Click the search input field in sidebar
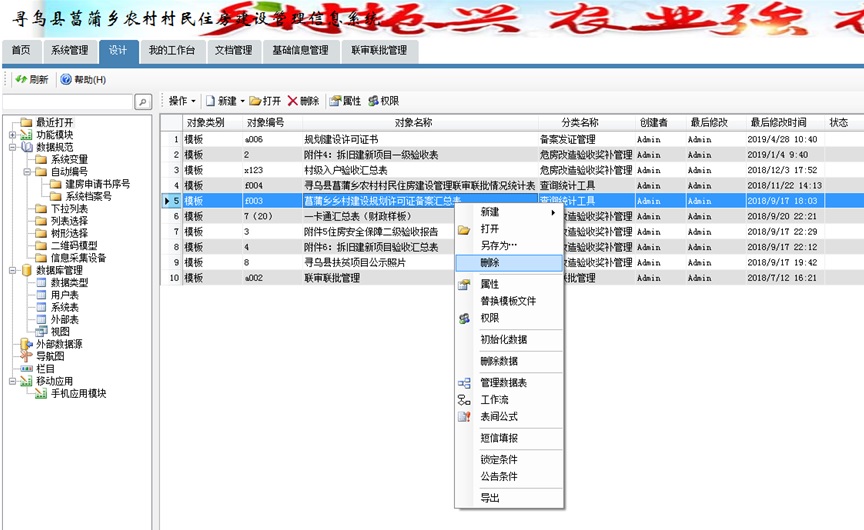 point(67,101)
